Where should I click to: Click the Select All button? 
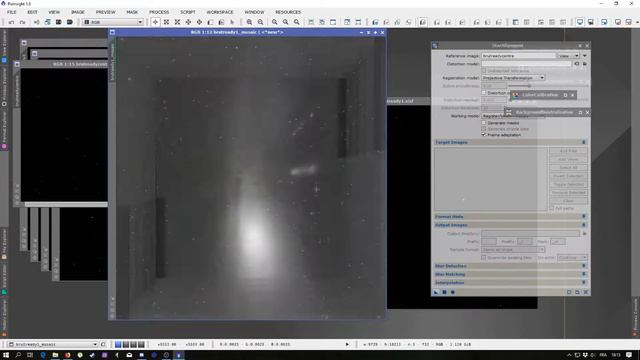tap(569, 167)
